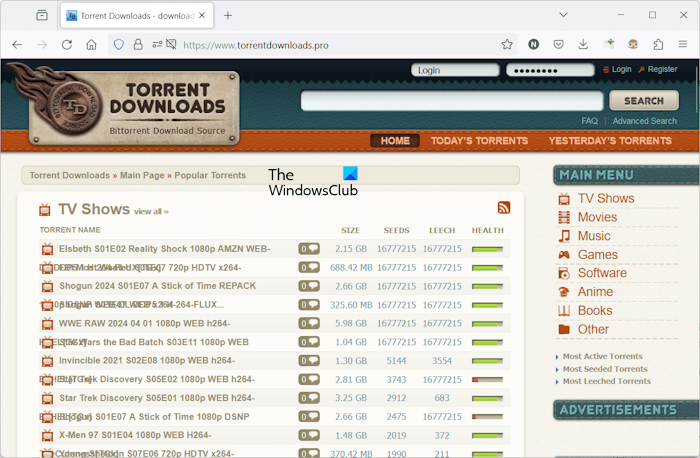Select Anime in the main menu
Viewport: 700px width, 458px height.
coord(595,292)
